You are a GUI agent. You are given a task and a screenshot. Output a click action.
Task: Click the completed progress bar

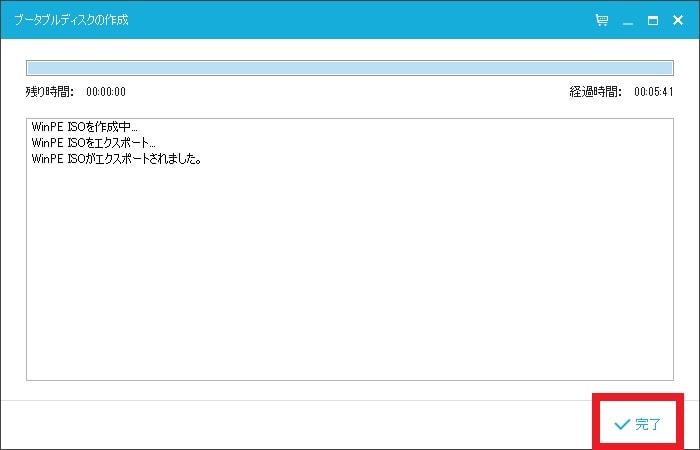tap(350, 68)
